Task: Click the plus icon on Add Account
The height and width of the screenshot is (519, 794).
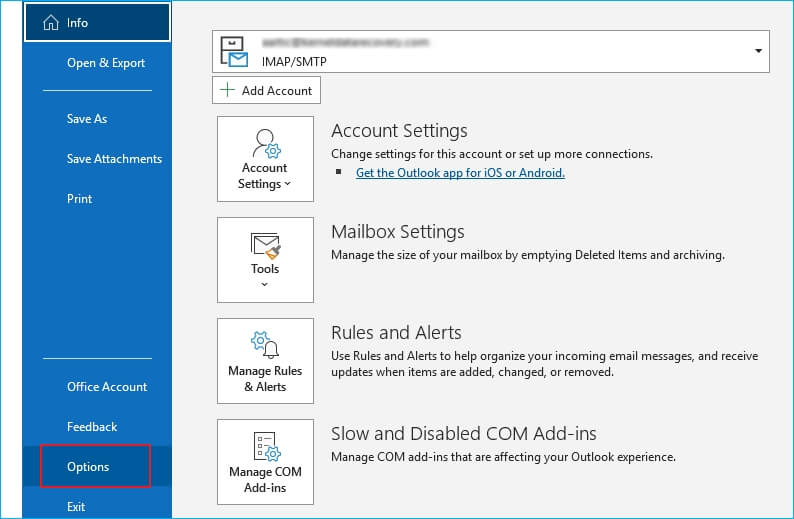Action: pyautogui.click(x=227, y=90)
